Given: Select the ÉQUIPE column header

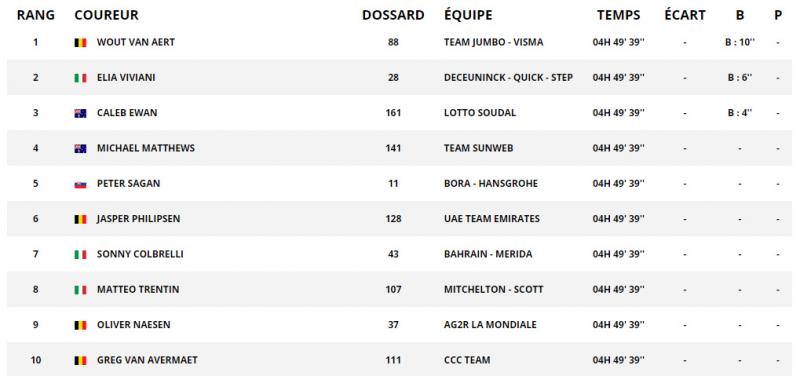Looking at the screenshot, I should click(x=468, y=15).
